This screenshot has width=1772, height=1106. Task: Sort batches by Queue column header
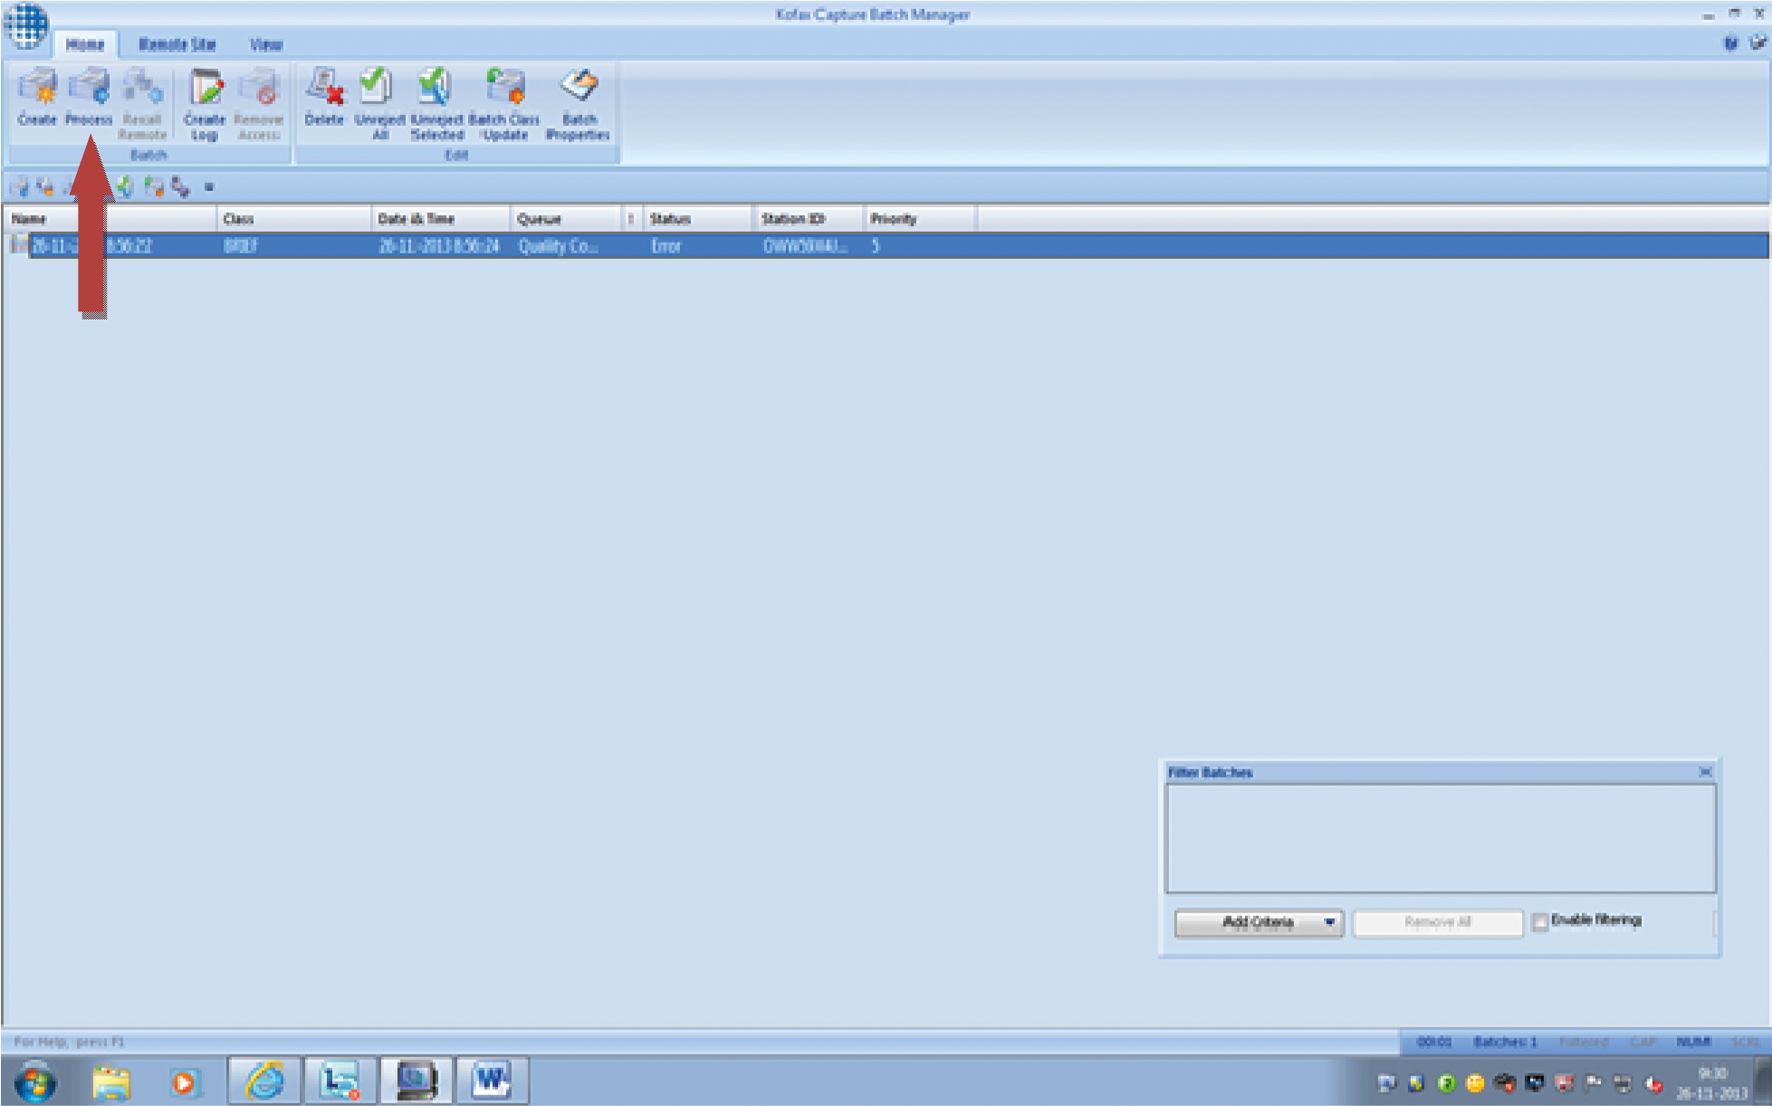pos(540,219)
